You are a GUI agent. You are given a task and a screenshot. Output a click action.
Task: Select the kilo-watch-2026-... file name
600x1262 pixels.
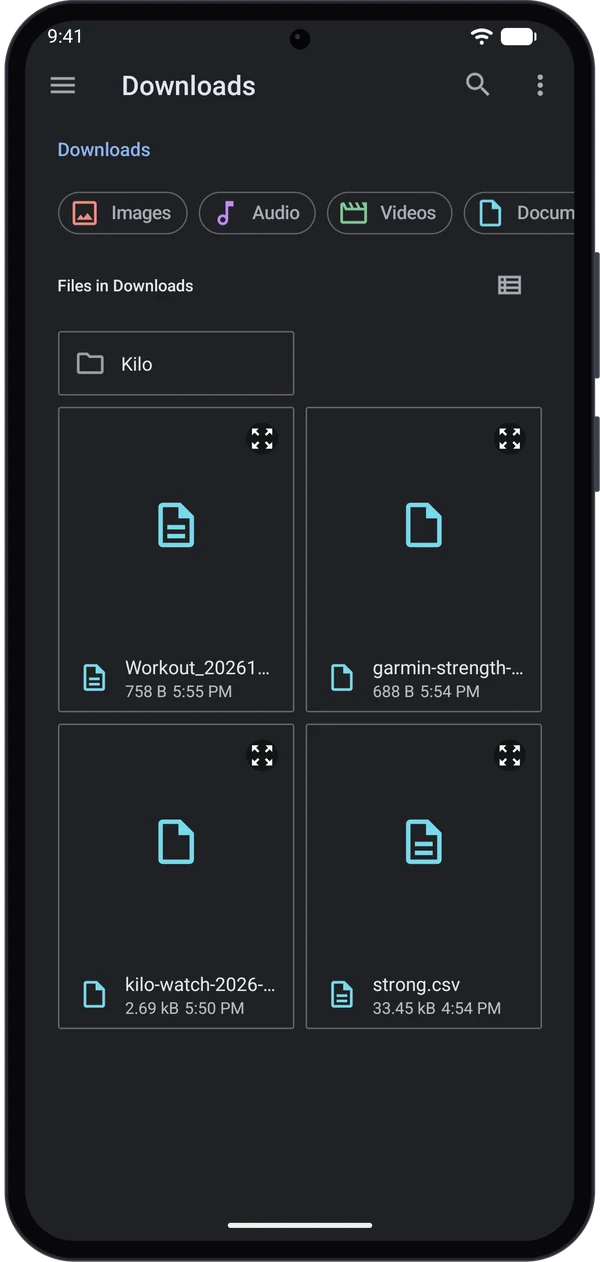(x=200, y=985)
